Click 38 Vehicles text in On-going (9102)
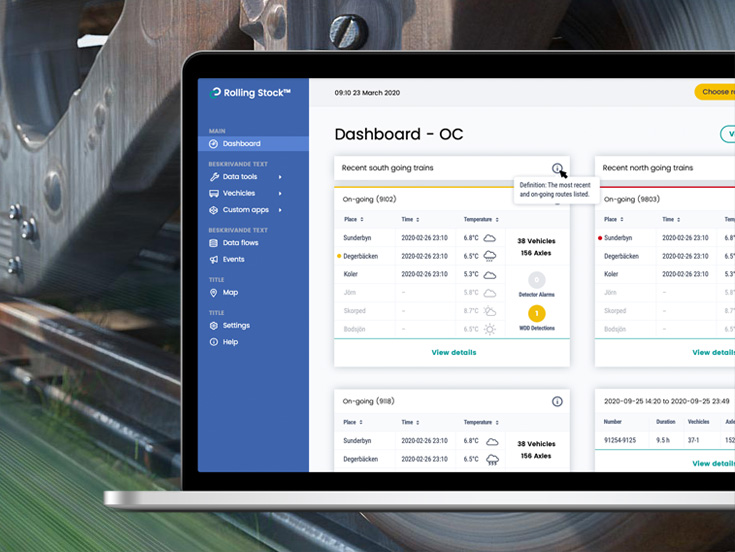The height and width of the screenshot is (552, 735). click(536, 241)
